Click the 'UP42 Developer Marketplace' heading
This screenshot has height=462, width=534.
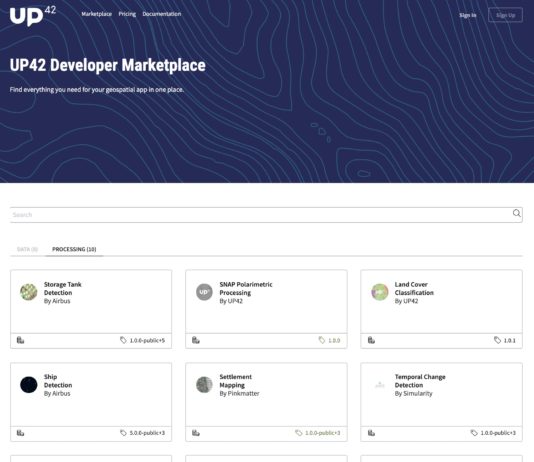(108, 65)
